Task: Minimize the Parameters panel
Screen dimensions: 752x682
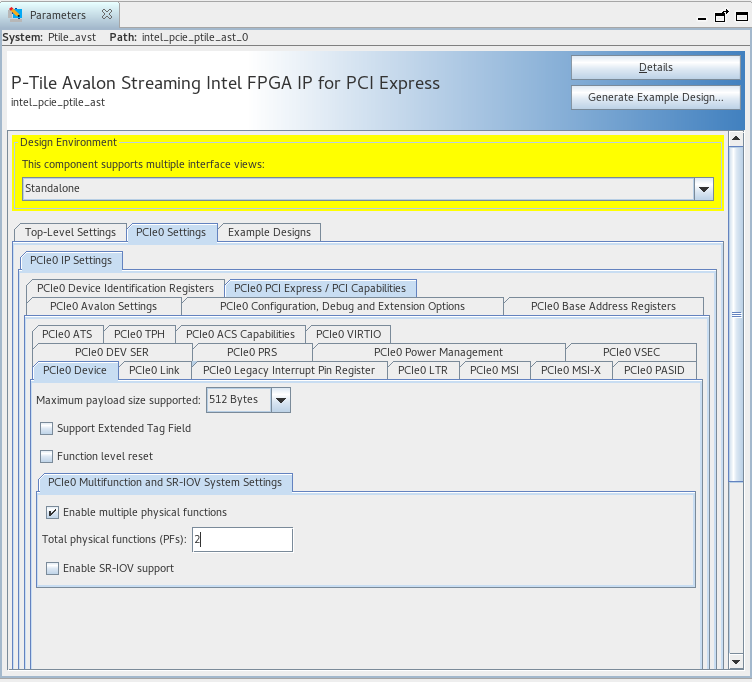Action: [702, 18]
